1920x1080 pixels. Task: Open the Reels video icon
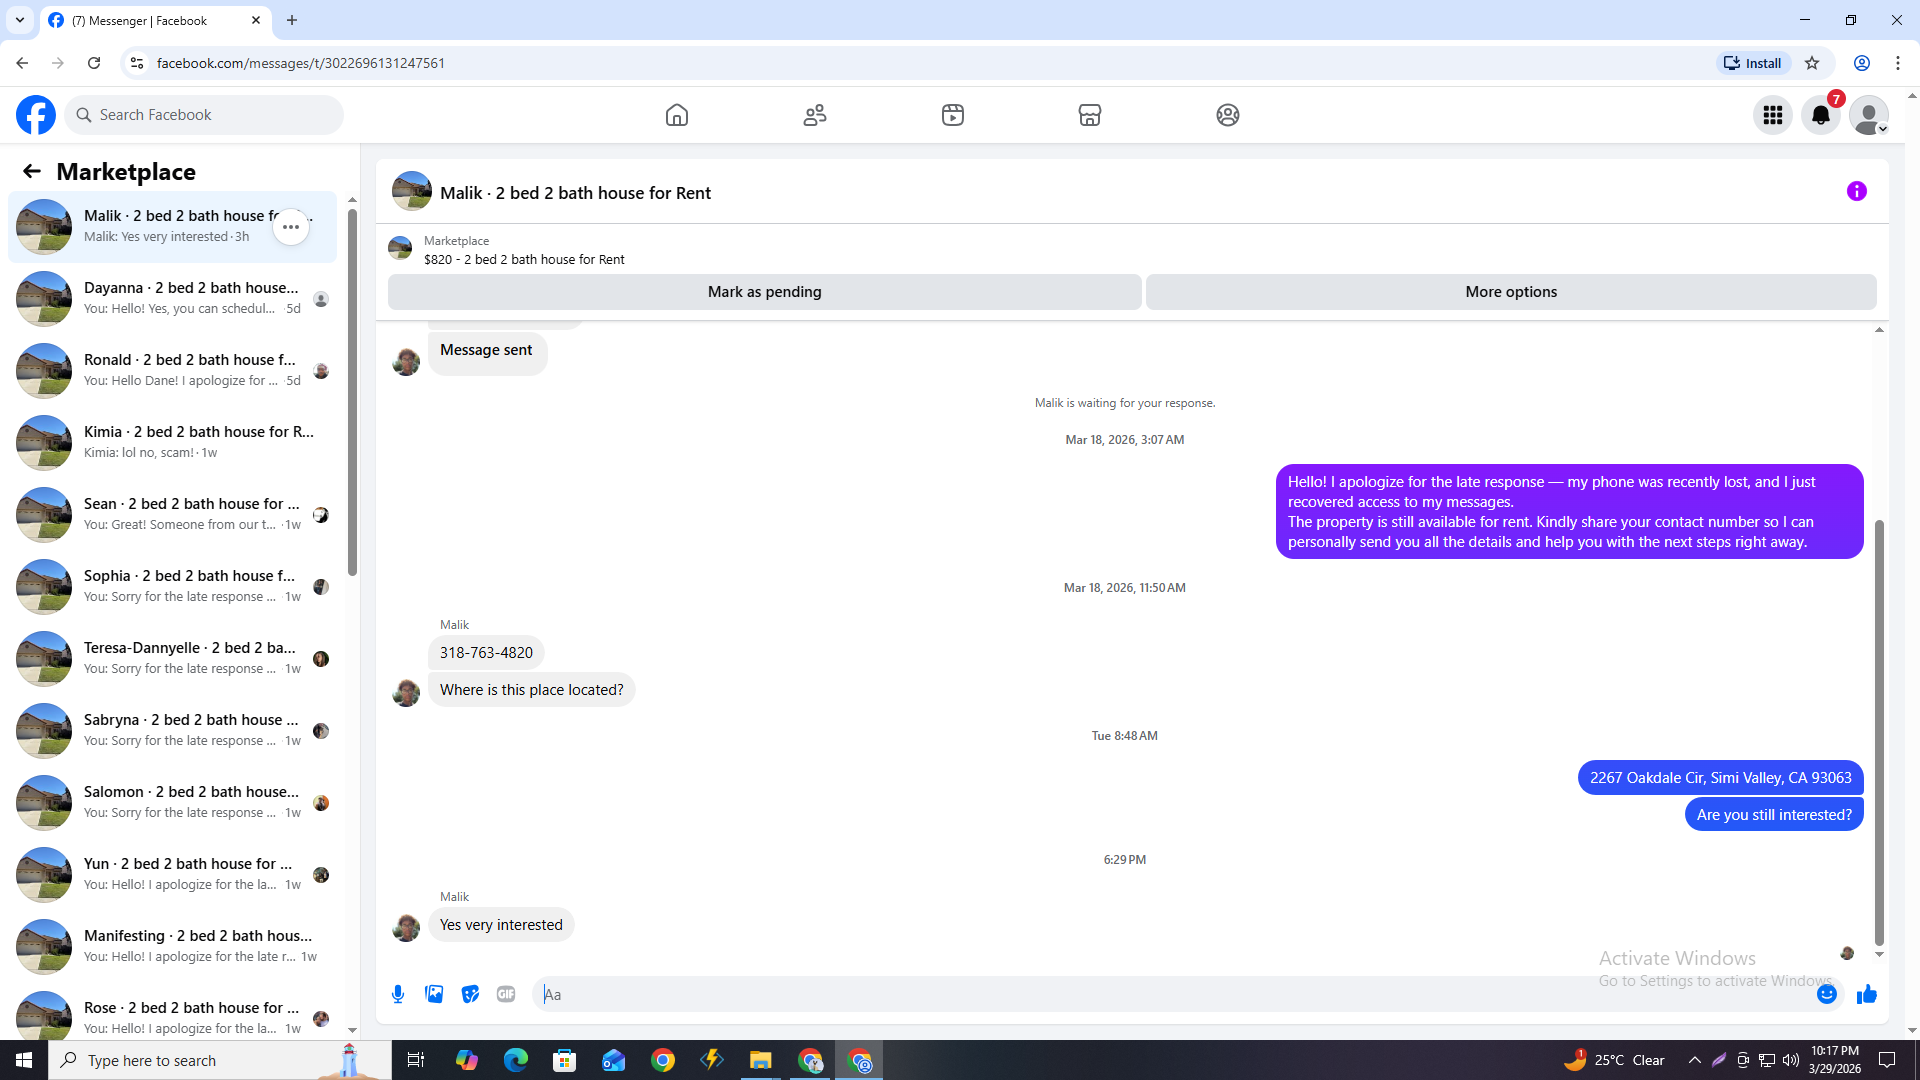pos(953,115)
